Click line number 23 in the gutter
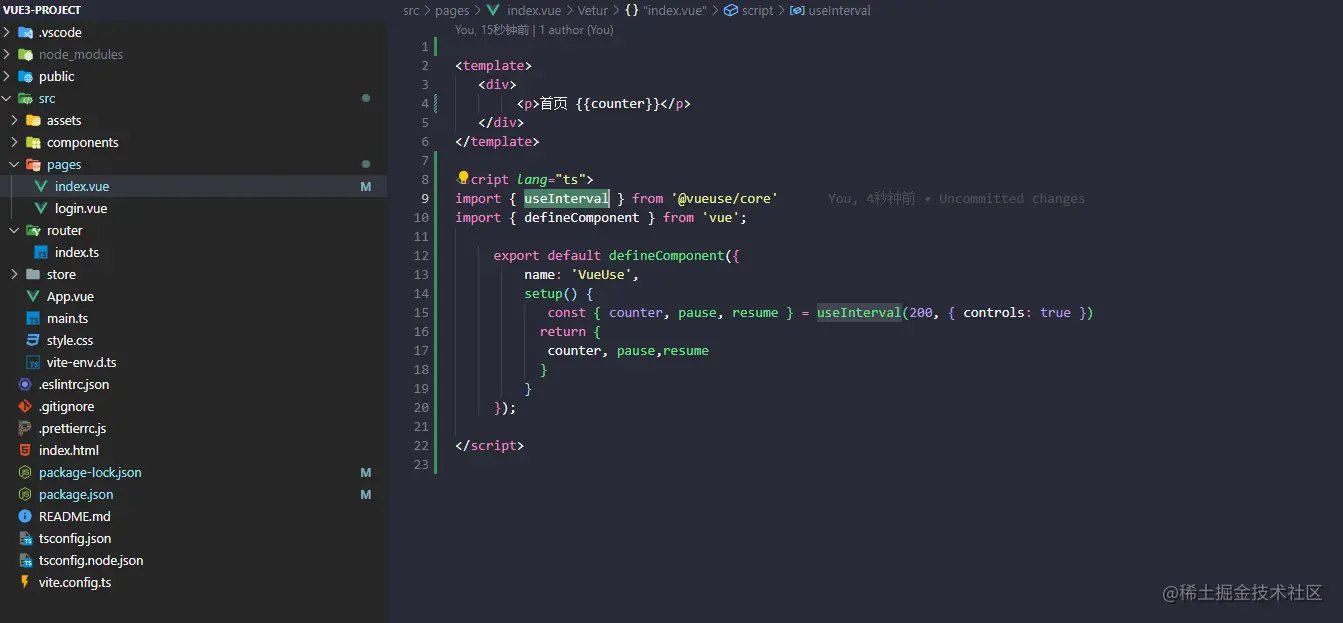This screenshot has width=1343, height=623. pos(420,465)
